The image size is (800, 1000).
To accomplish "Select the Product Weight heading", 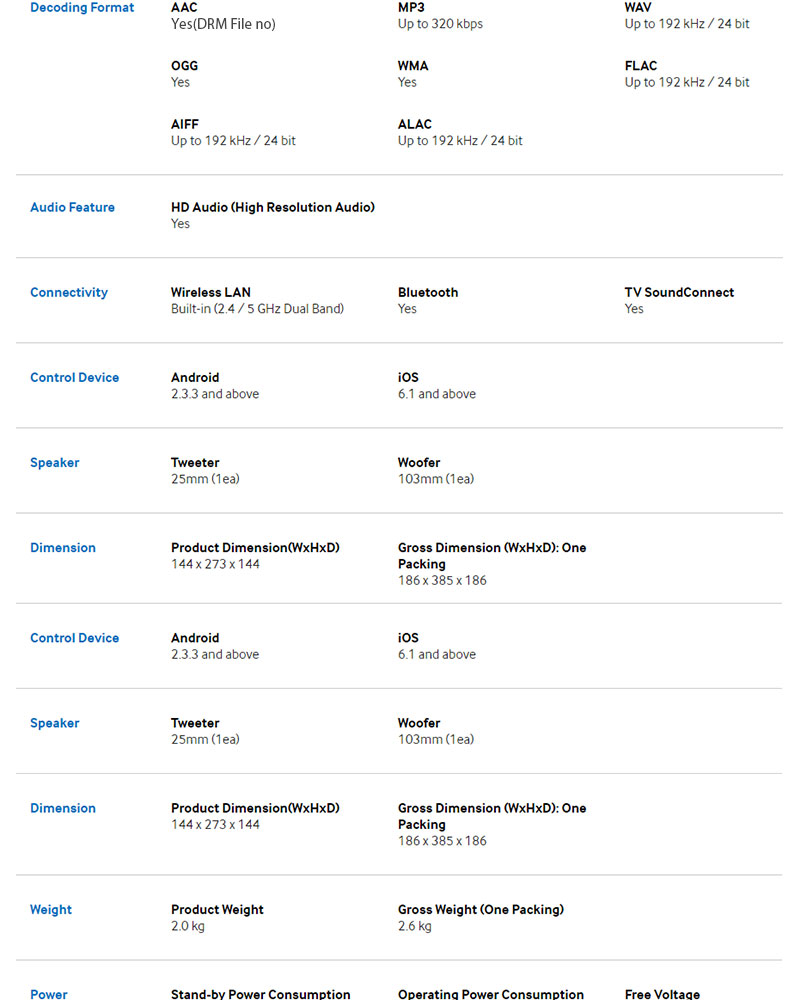I will (217, 910).
